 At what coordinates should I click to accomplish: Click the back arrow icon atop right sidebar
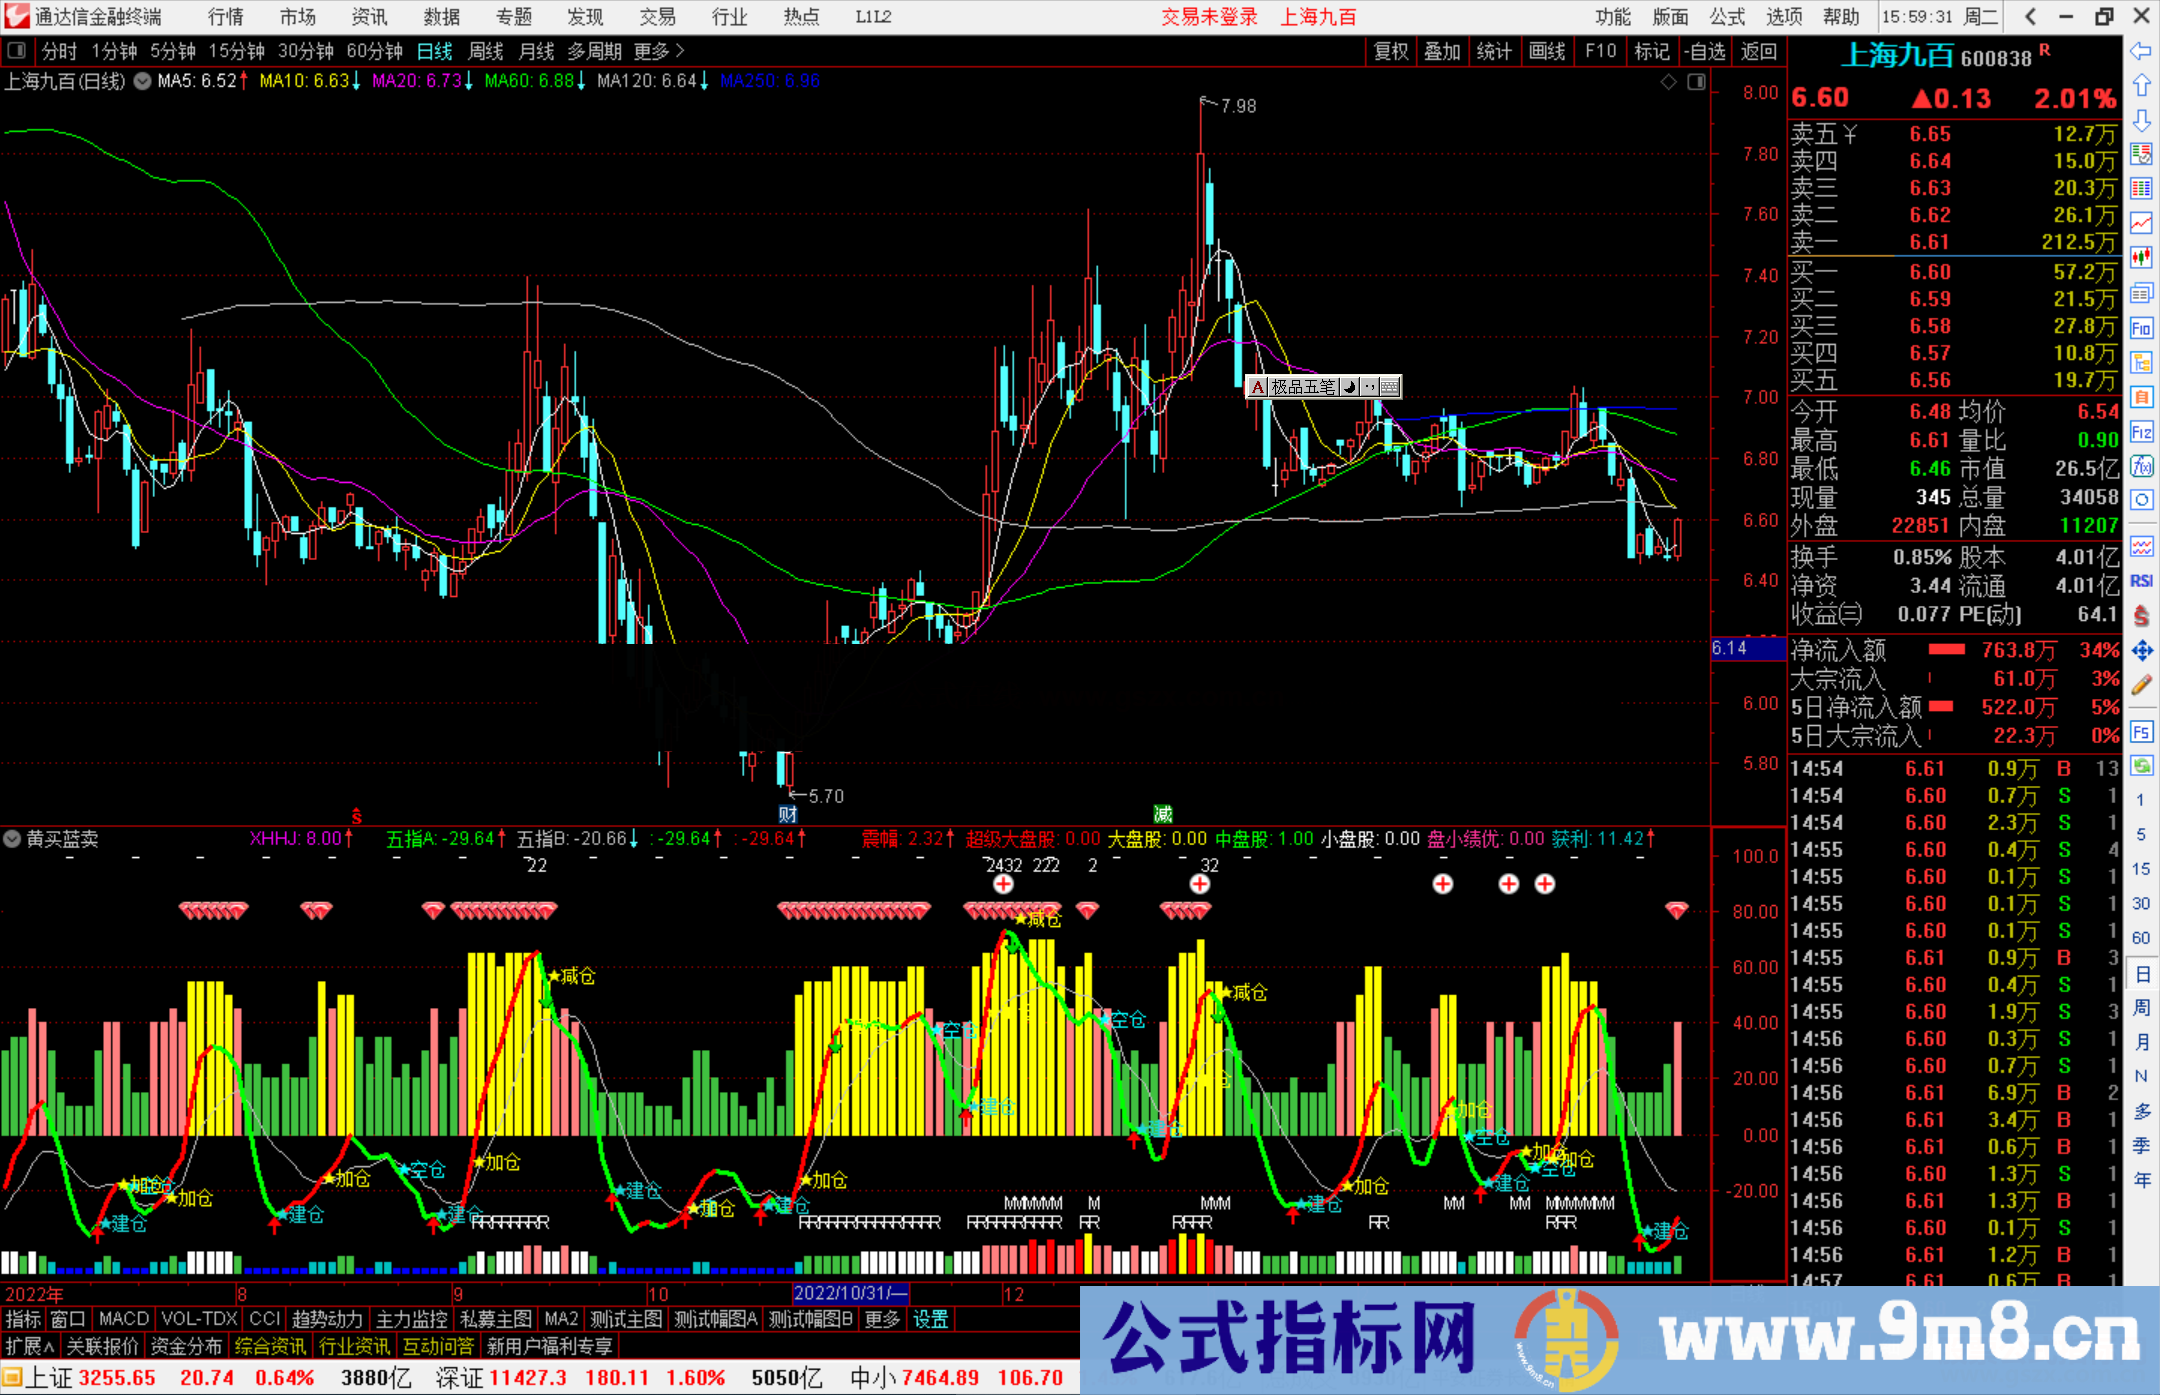[x=2142, y=51]
